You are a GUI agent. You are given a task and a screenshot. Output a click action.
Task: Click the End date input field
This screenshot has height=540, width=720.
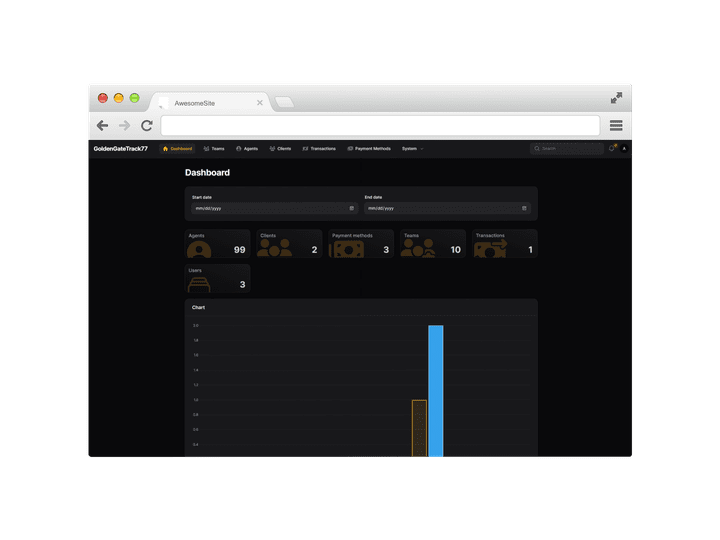tap(447, 208)
